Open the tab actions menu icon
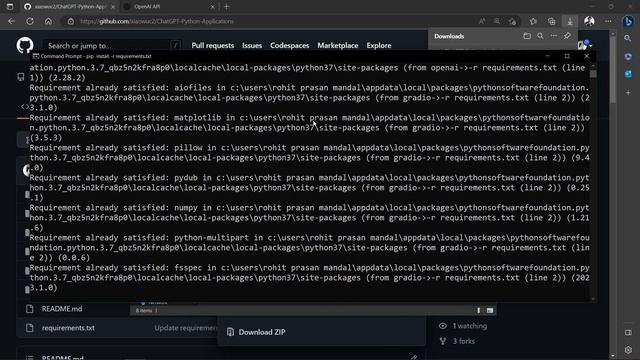 coord(10,7)
